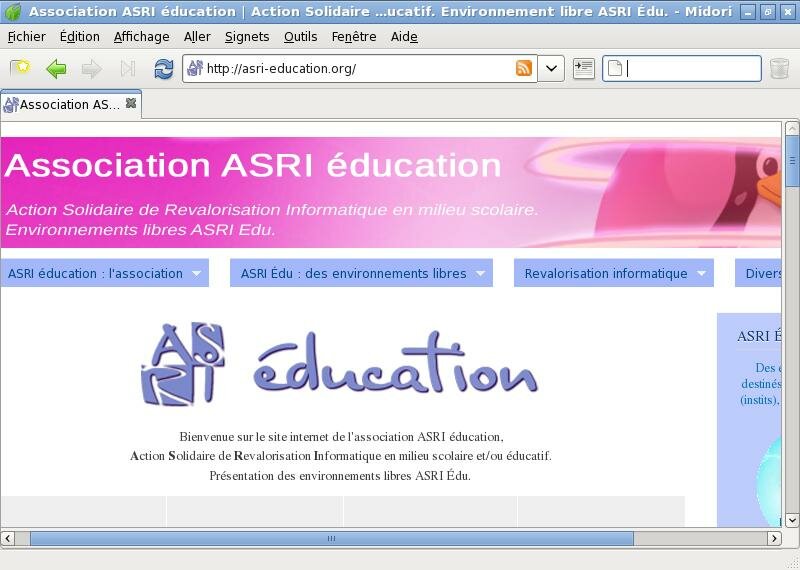Click the sidebar 'destinés' link text
The image size is (800, 570).
click(x=761, y=383)
